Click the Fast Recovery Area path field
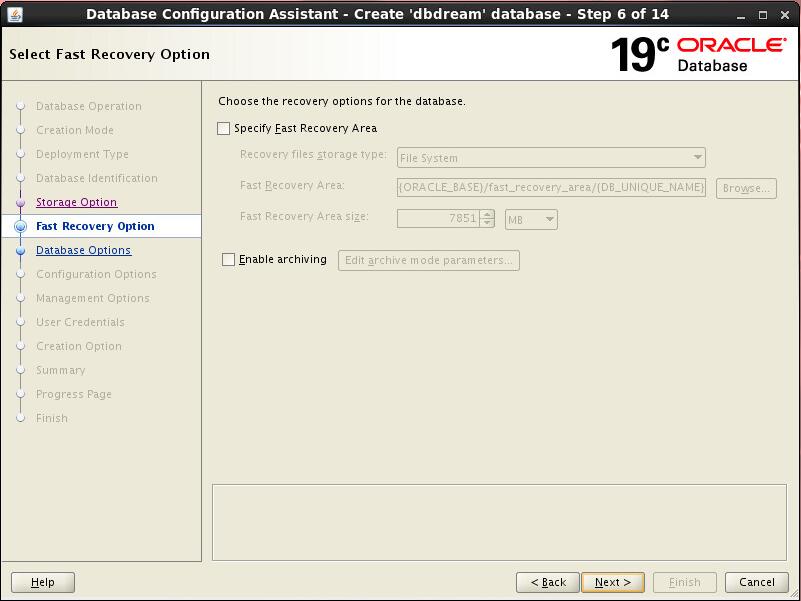801x601 pixels. point(551,187)
